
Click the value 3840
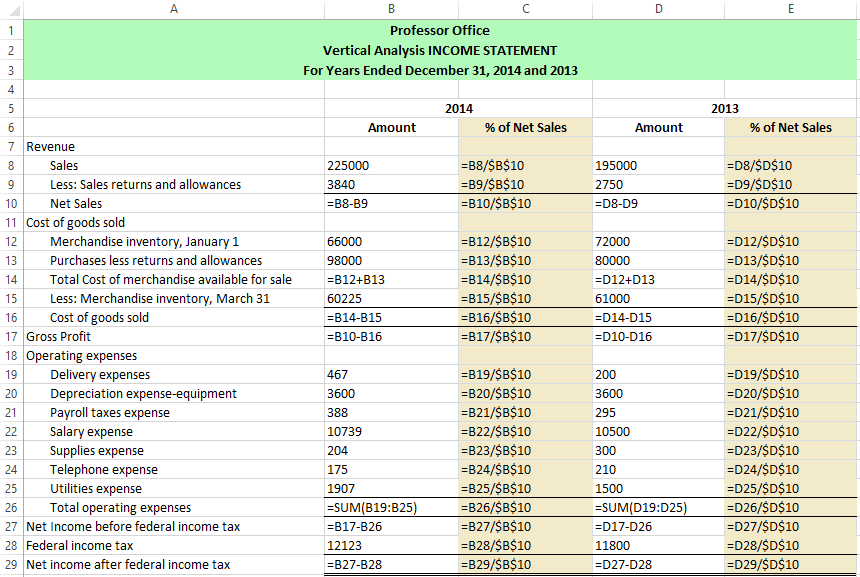click(x=392, y=184)
